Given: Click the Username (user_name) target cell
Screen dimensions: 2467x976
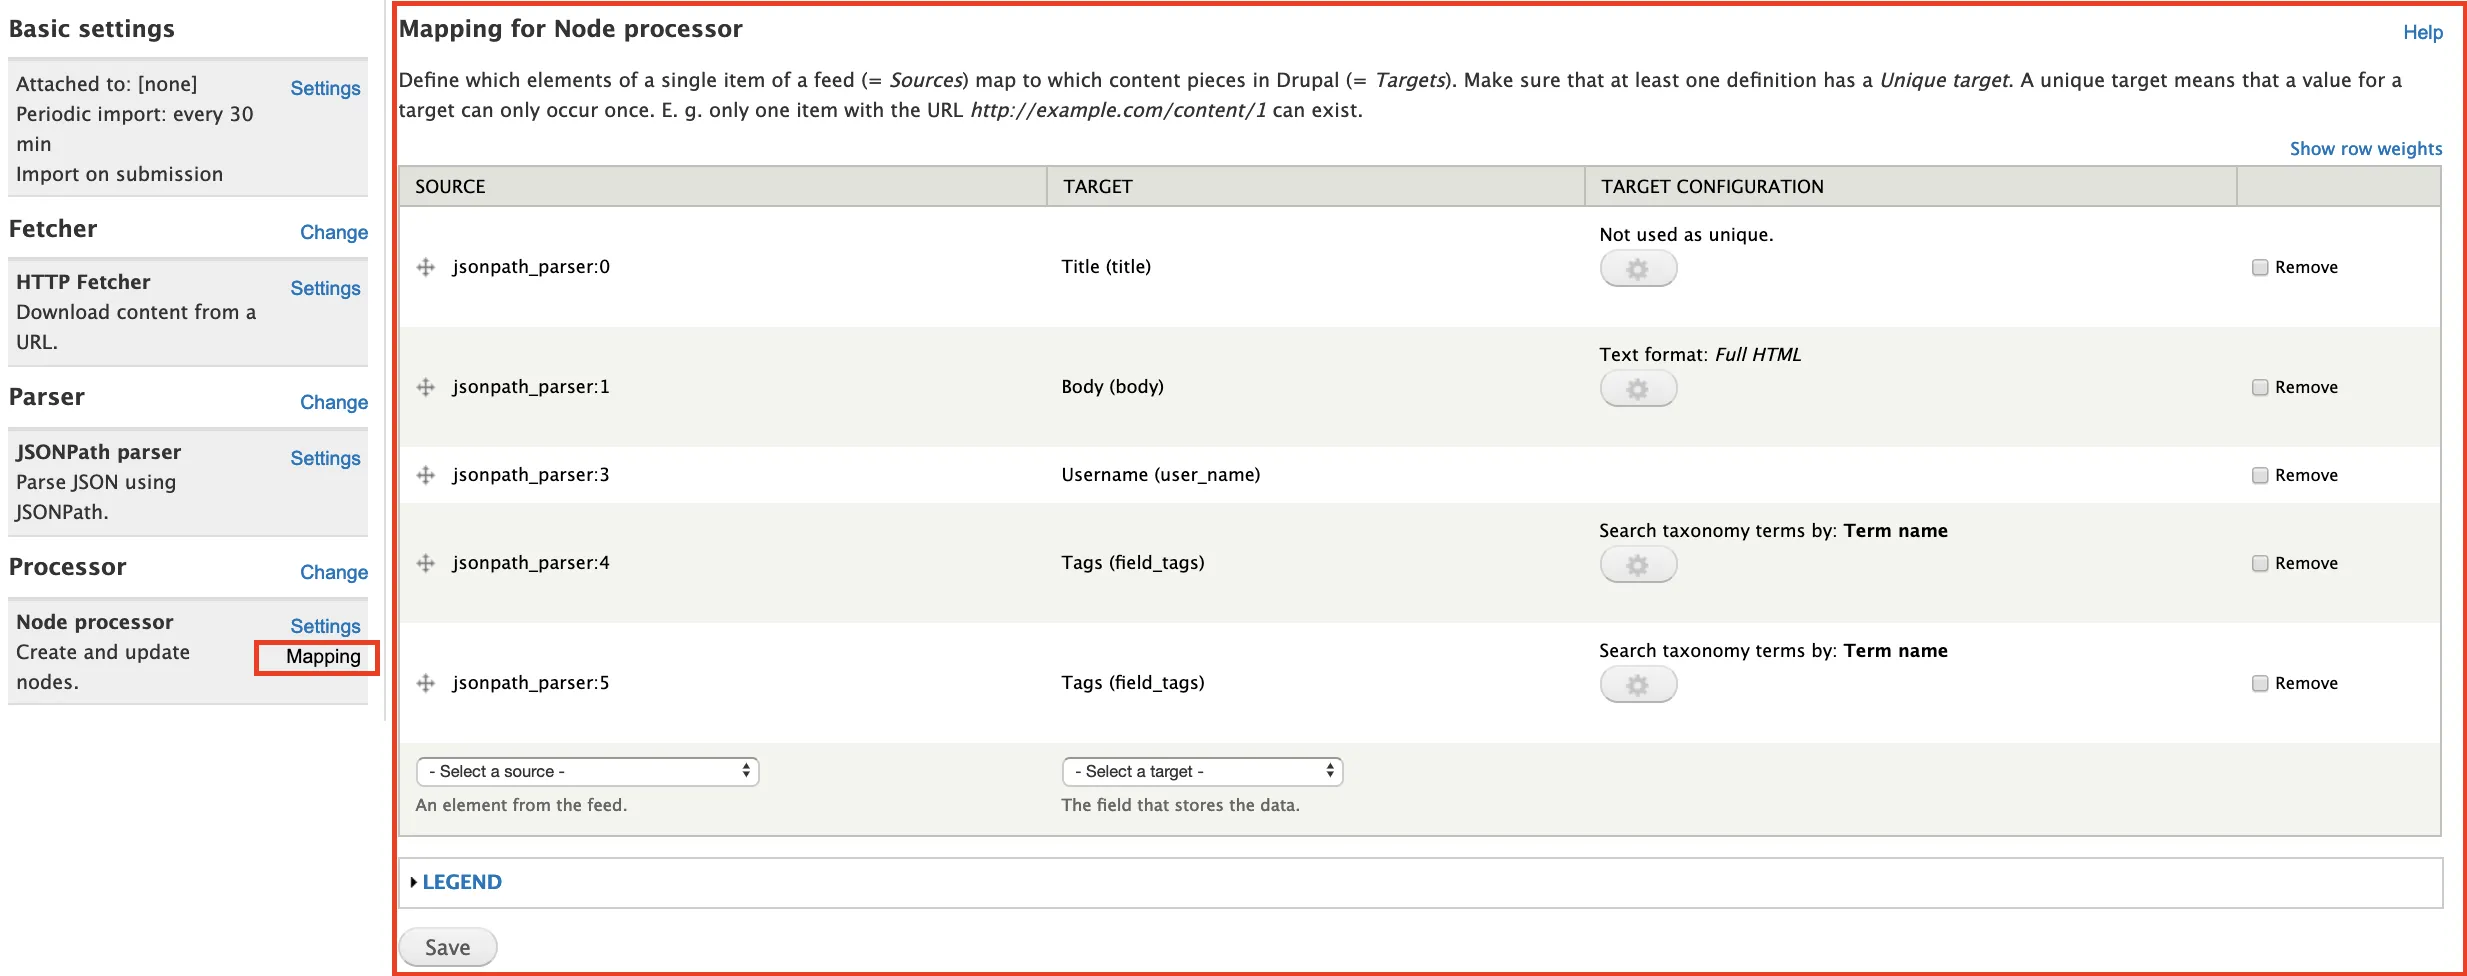Looking at the screenshot, I should point(1160,475).
